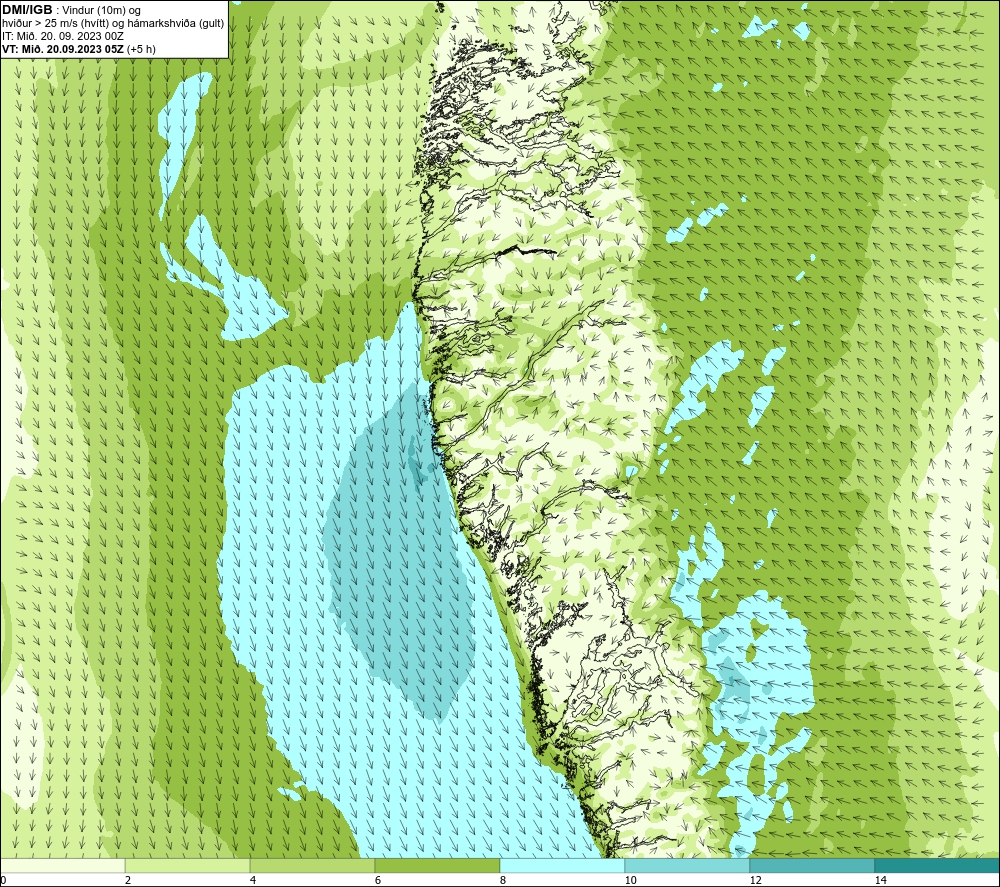Image resolution: width=1000 pixels, height=887 pixels.
Task: Click the legend scale label '6'
Action: click(x=378, y=880)
